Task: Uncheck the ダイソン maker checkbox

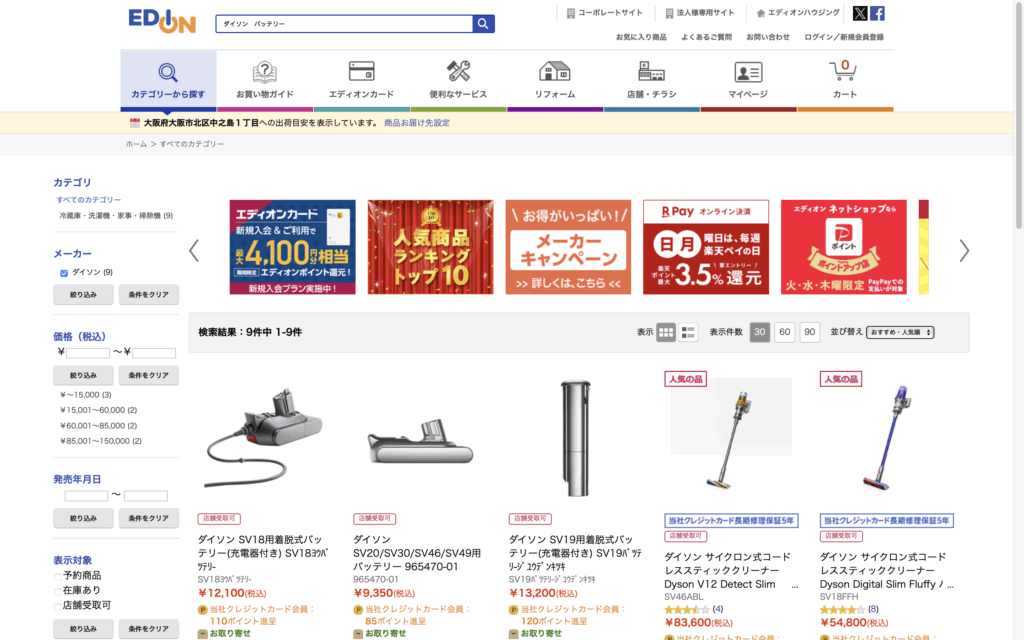Action: pyautogui.click(x=64, y=273)
